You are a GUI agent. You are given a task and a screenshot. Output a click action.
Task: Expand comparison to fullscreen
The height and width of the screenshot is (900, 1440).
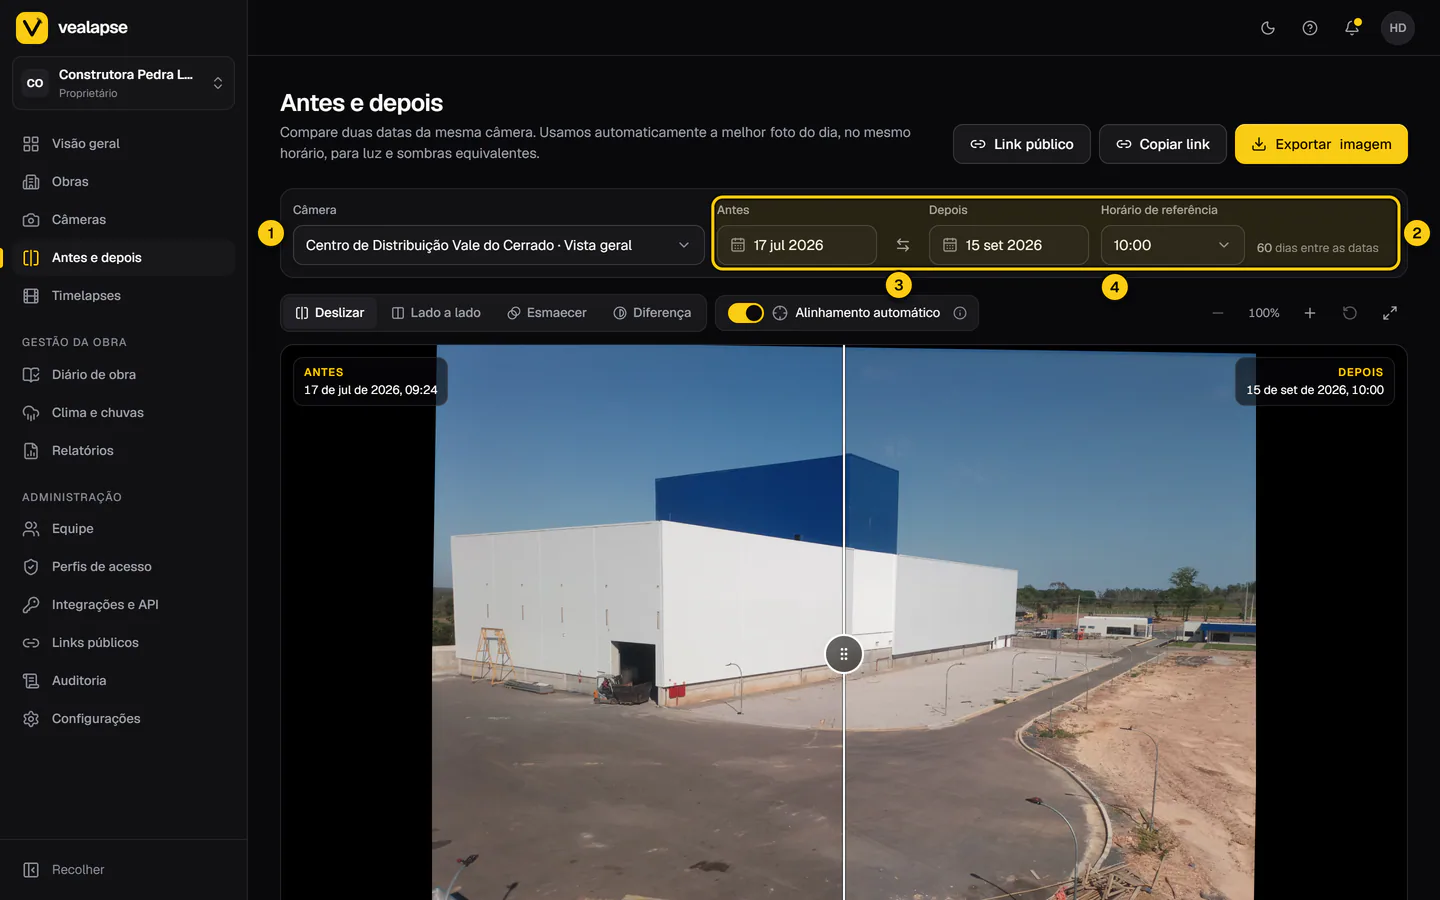1390,313
